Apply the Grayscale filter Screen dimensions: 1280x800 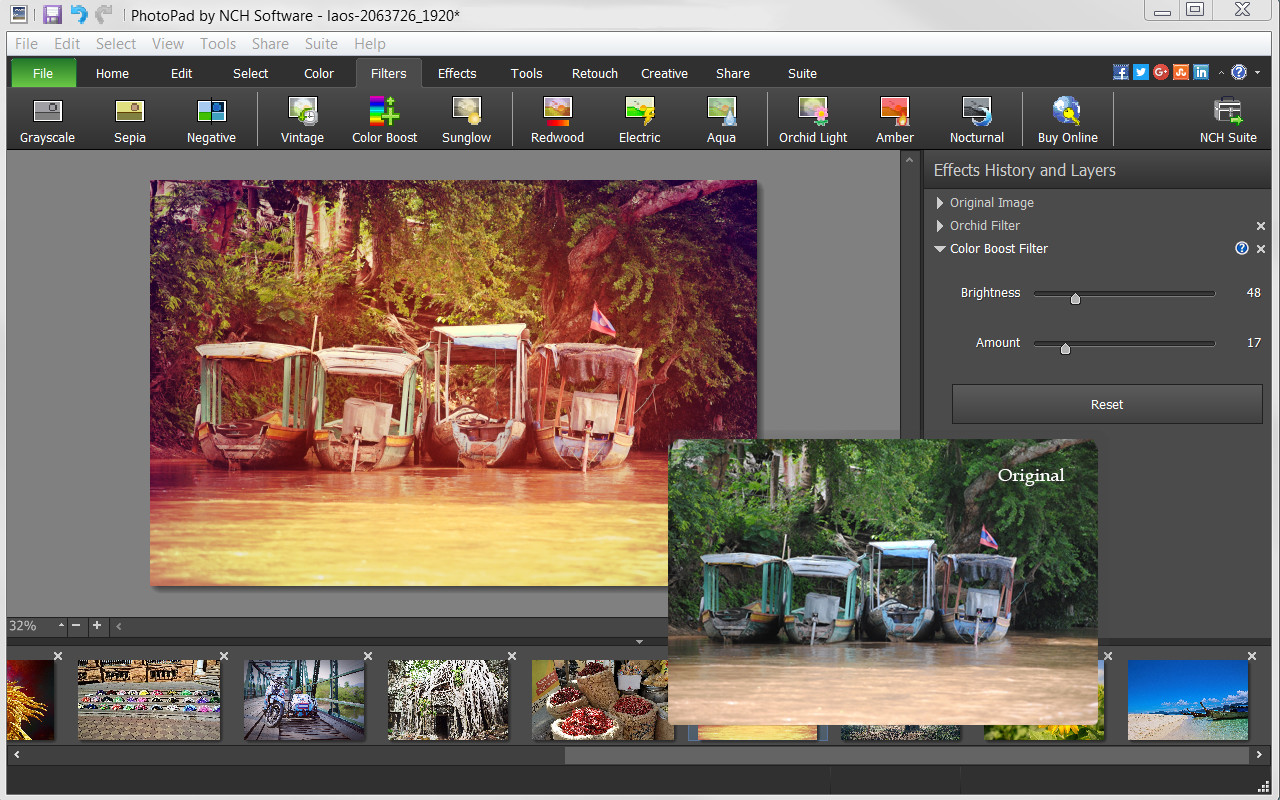point(46,118)
